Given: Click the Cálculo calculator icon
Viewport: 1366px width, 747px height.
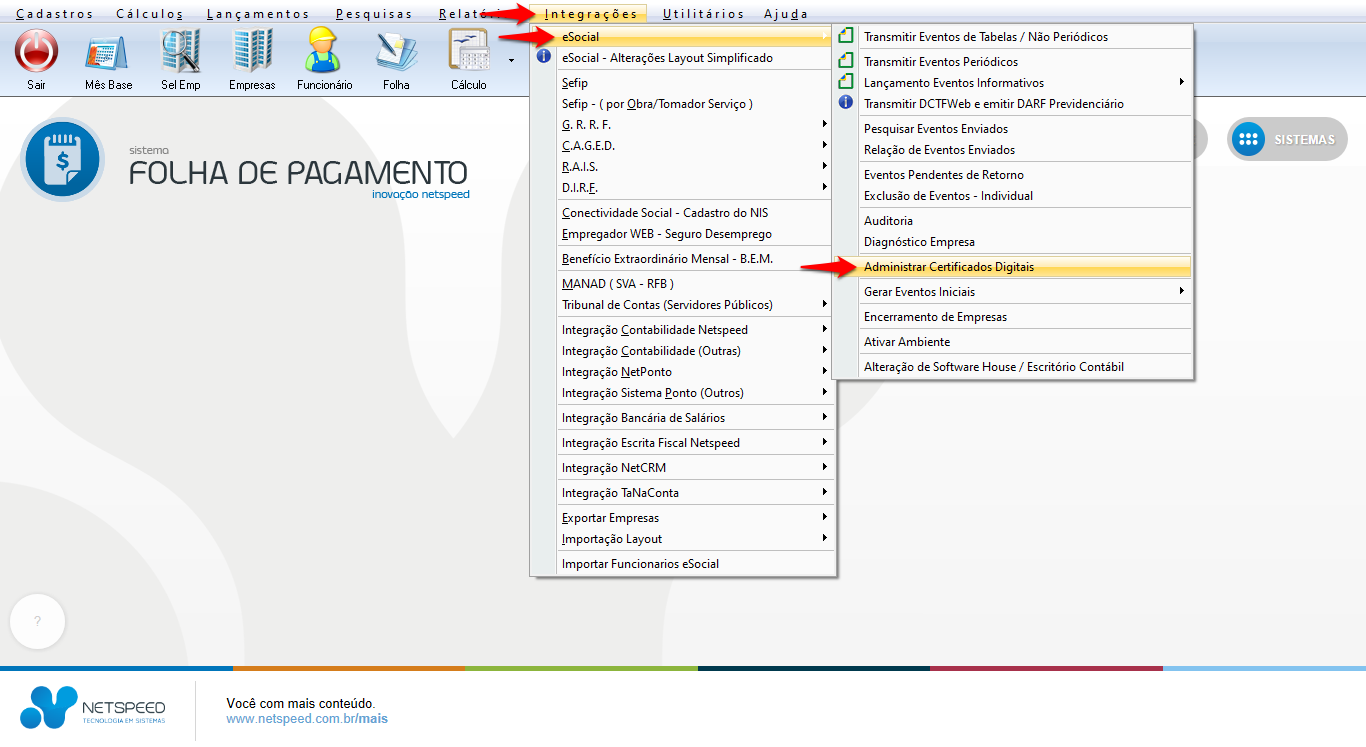Looking at the screenshot, I should pos(468,51).
